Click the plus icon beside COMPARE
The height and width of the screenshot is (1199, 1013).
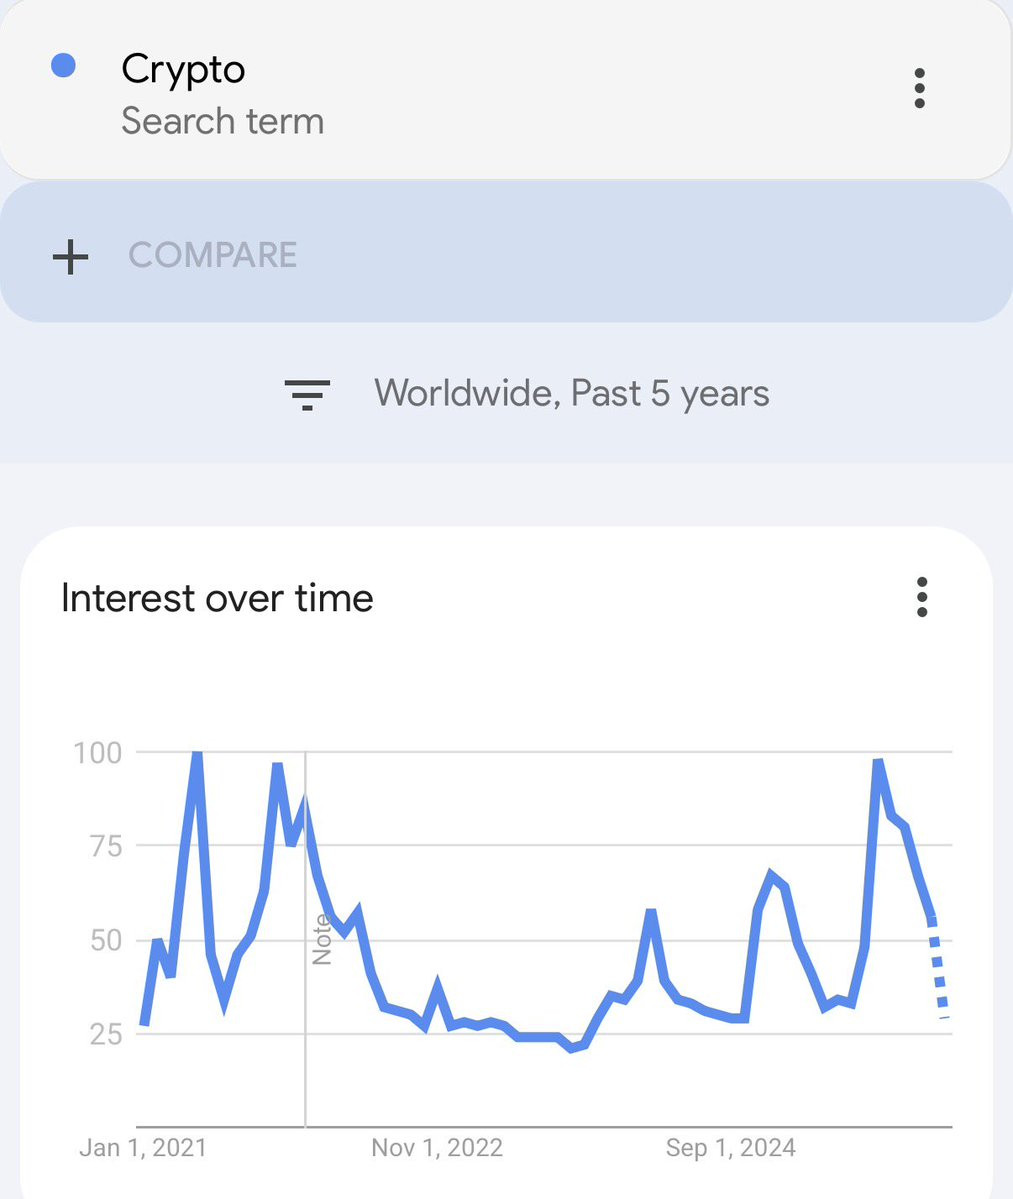(x=70, y=256)
